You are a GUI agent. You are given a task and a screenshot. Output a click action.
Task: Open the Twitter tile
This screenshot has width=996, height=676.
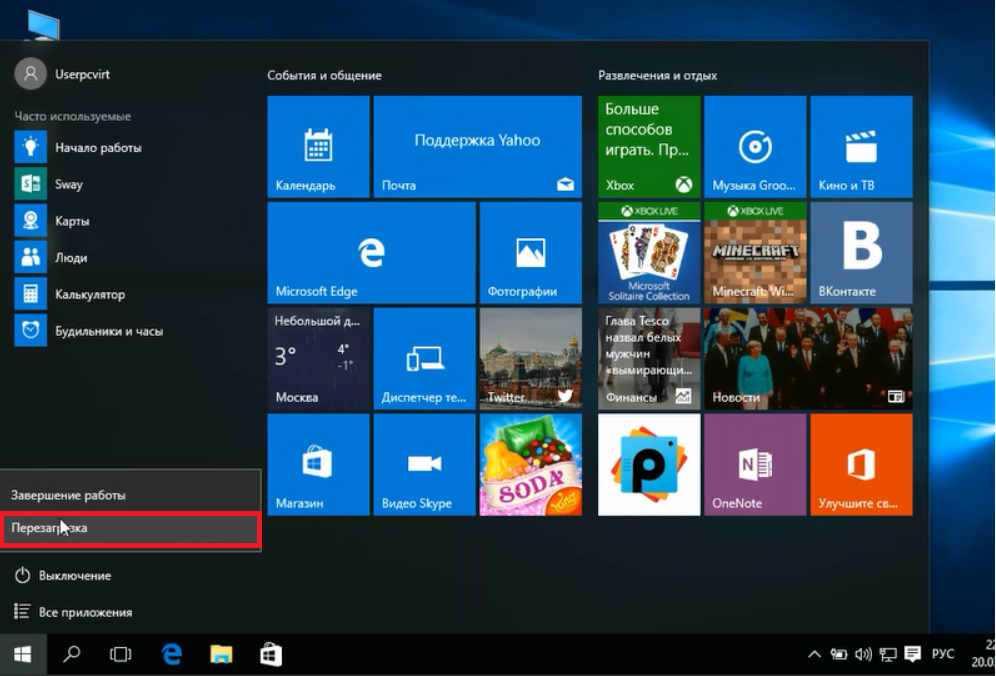[530, 359]
